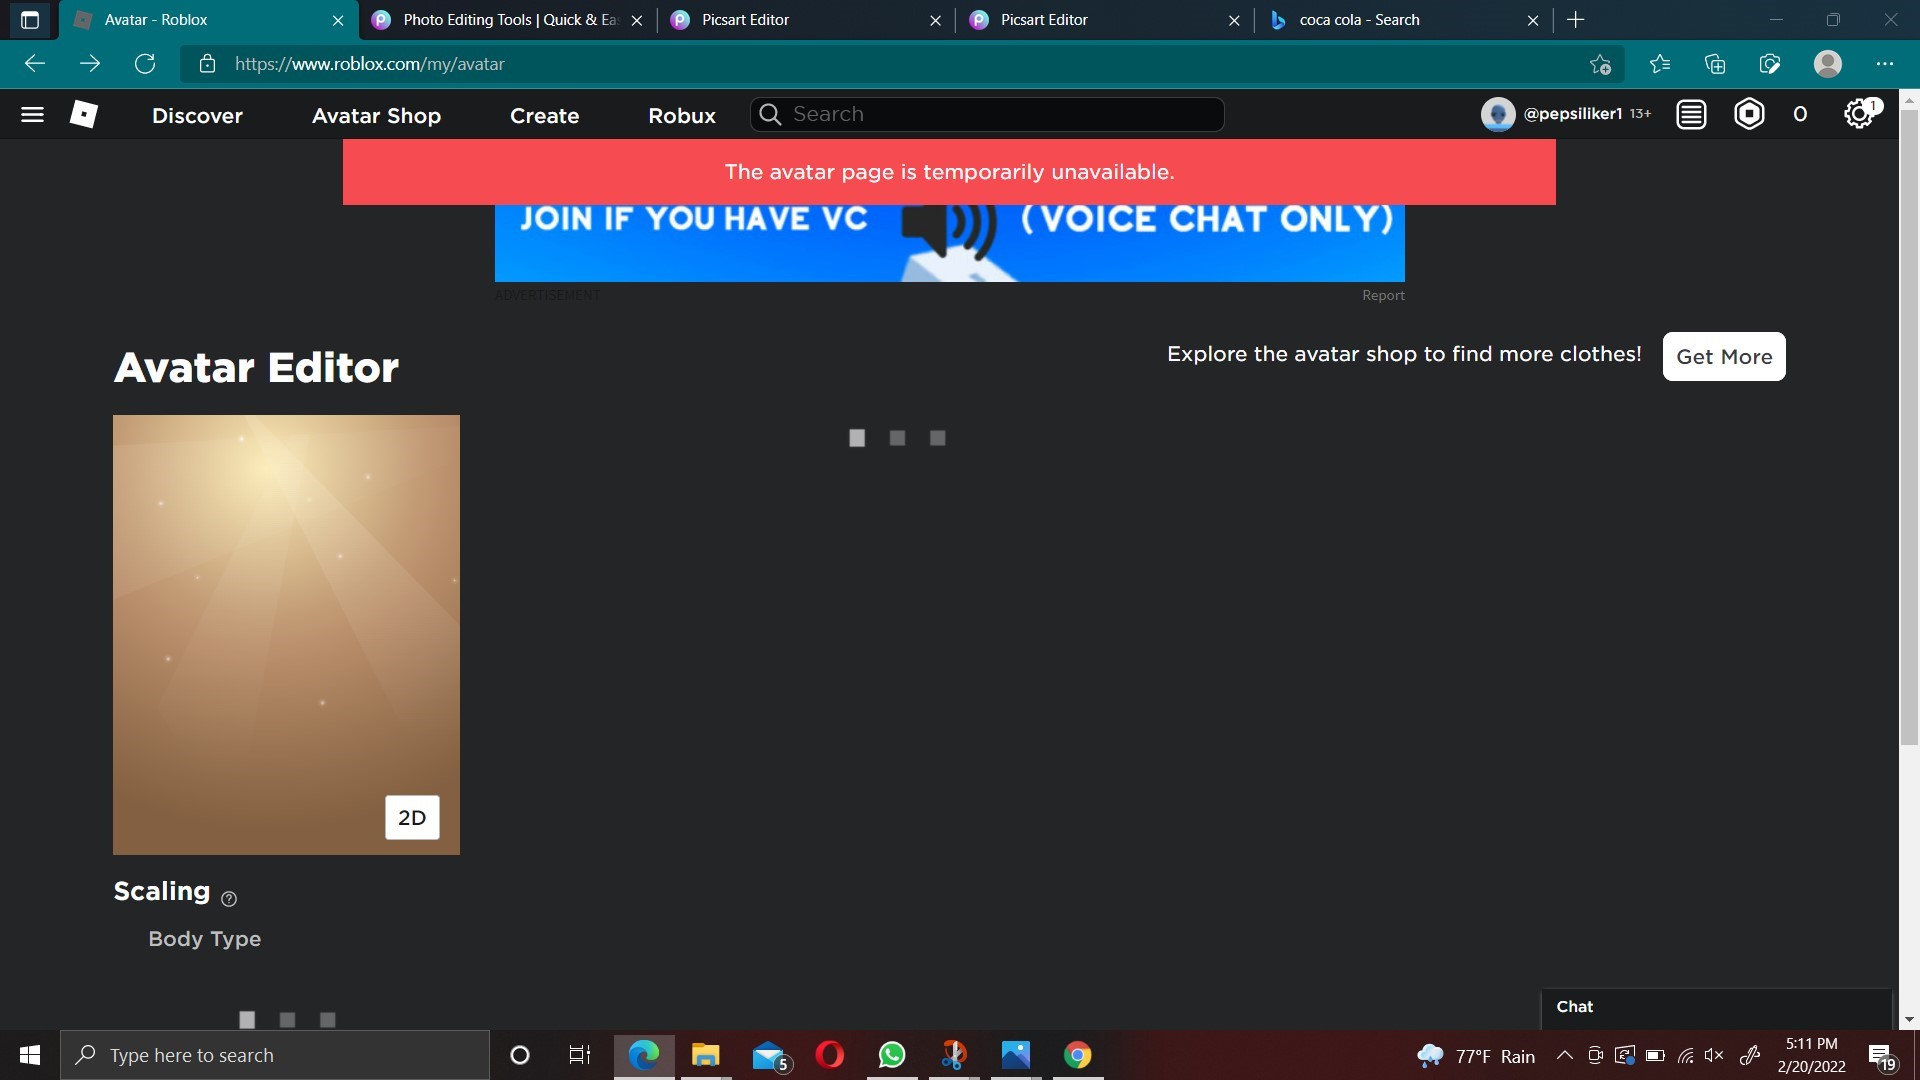1920x1080 pixels.
Task: Open Opera browser from taskbar
Action: click(830, 1055)
